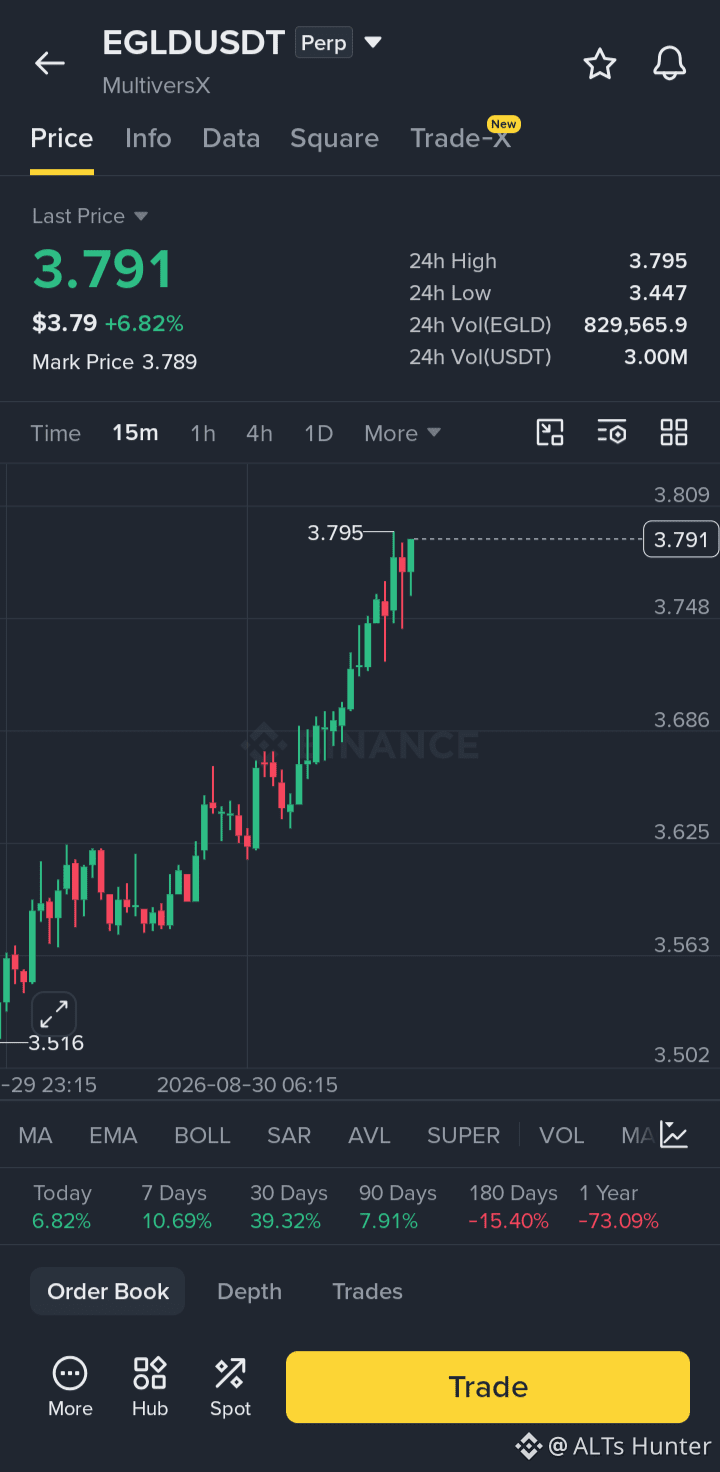Image resolution: width=720 pixels, height=1472 pixels.
Task: Tap the yellow Trade button
Action: click(x=488, y=1387)
